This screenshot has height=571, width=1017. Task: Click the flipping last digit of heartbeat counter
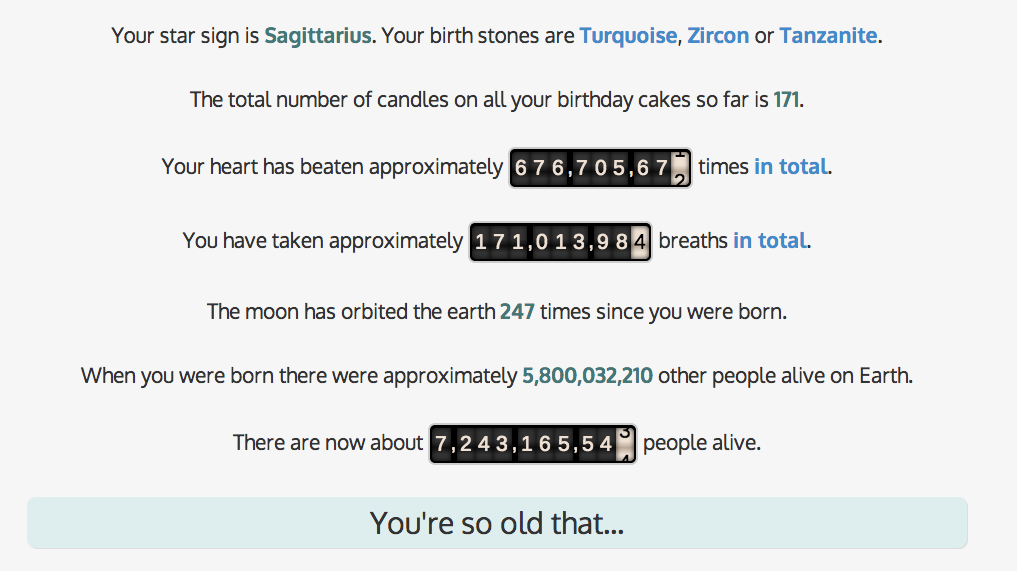[680, 167]
